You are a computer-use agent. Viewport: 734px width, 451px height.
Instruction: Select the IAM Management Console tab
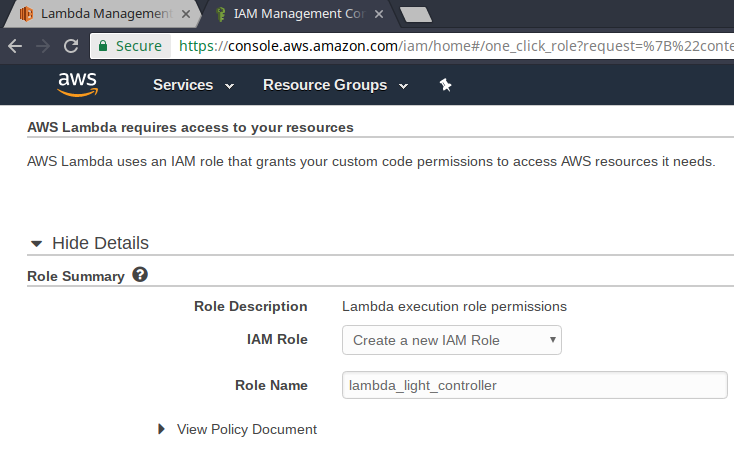click(x=299, y=14)
